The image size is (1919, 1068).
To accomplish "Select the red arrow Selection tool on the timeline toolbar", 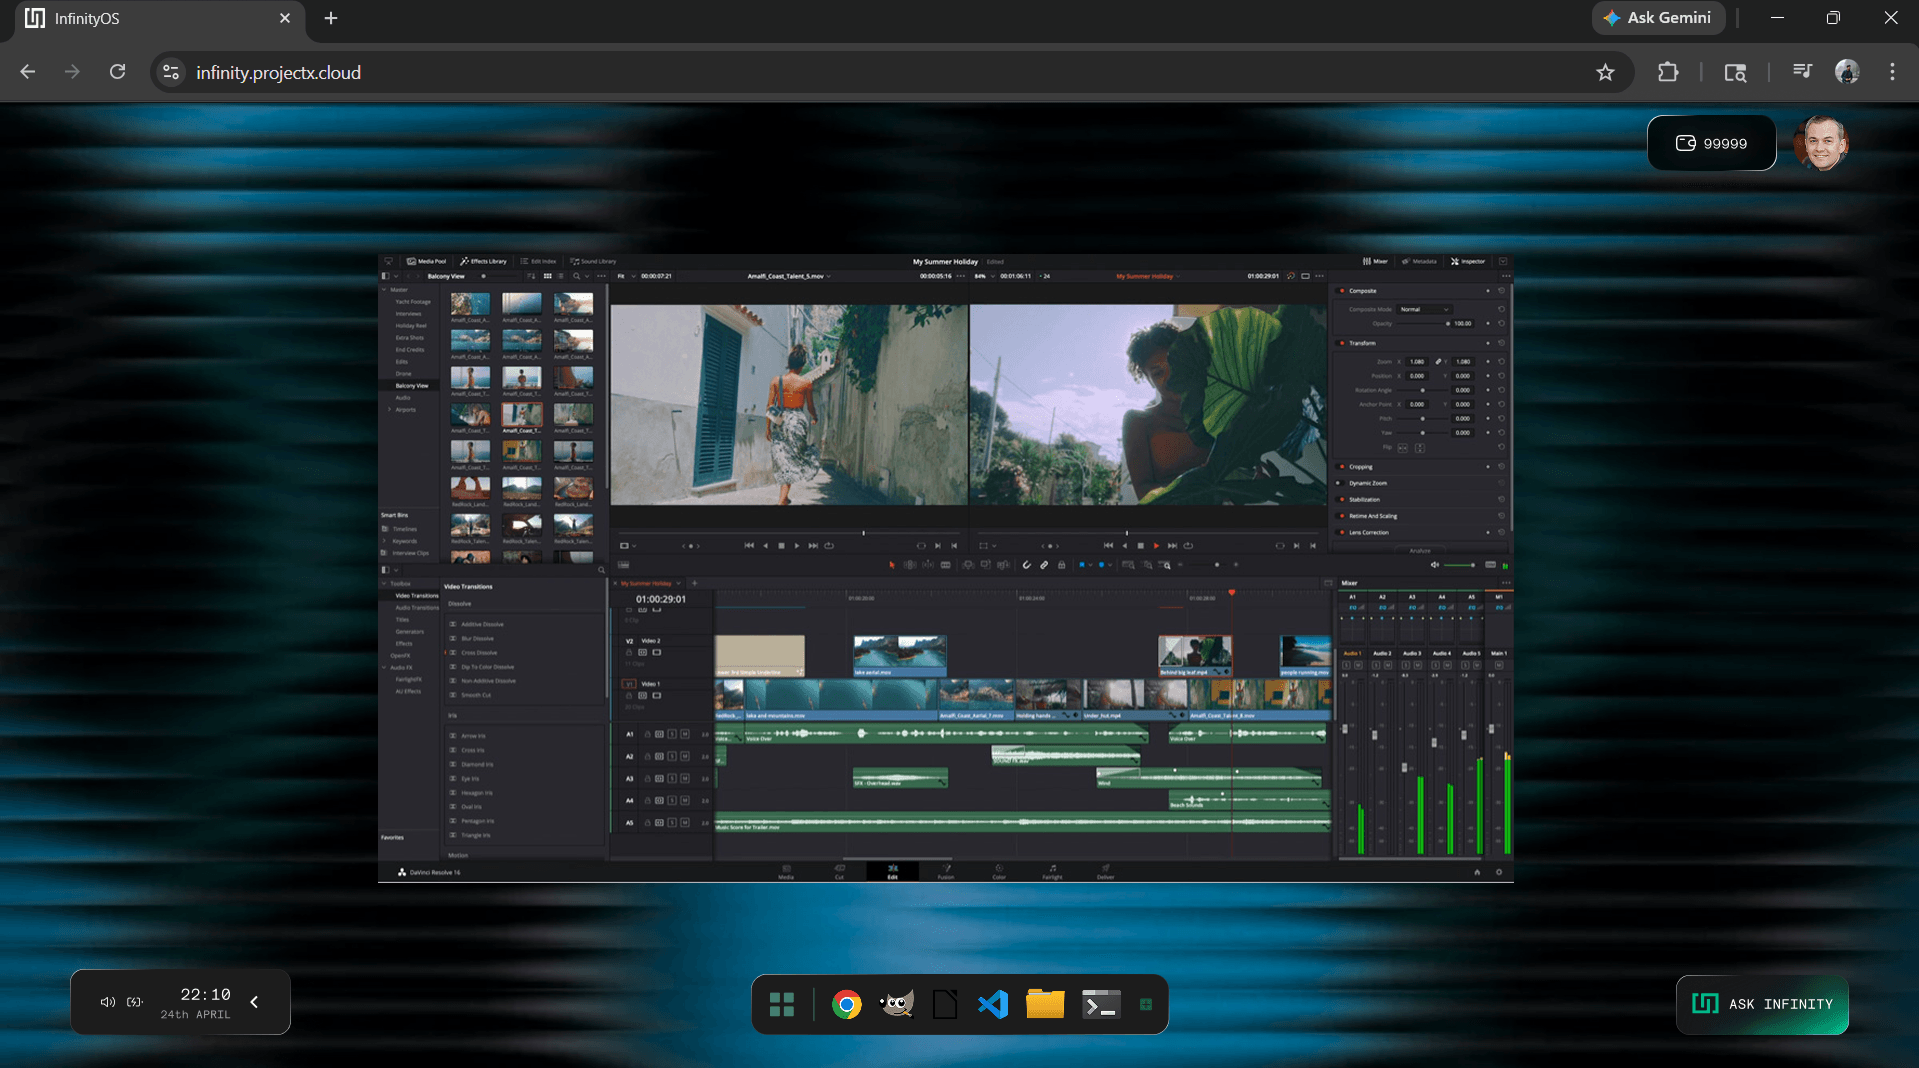I will [x=892, y=565].
